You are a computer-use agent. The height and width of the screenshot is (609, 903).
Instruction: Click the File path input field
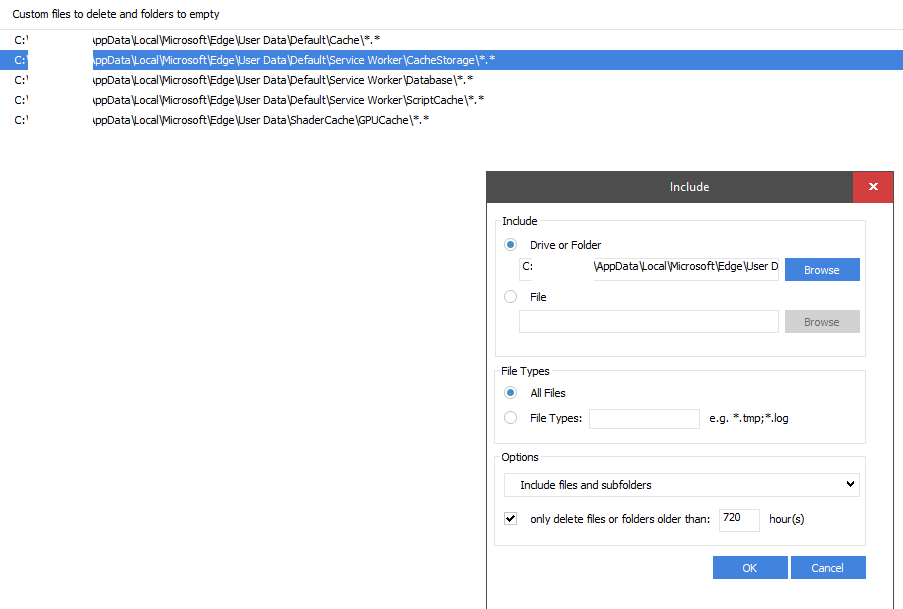click(648, 322)
